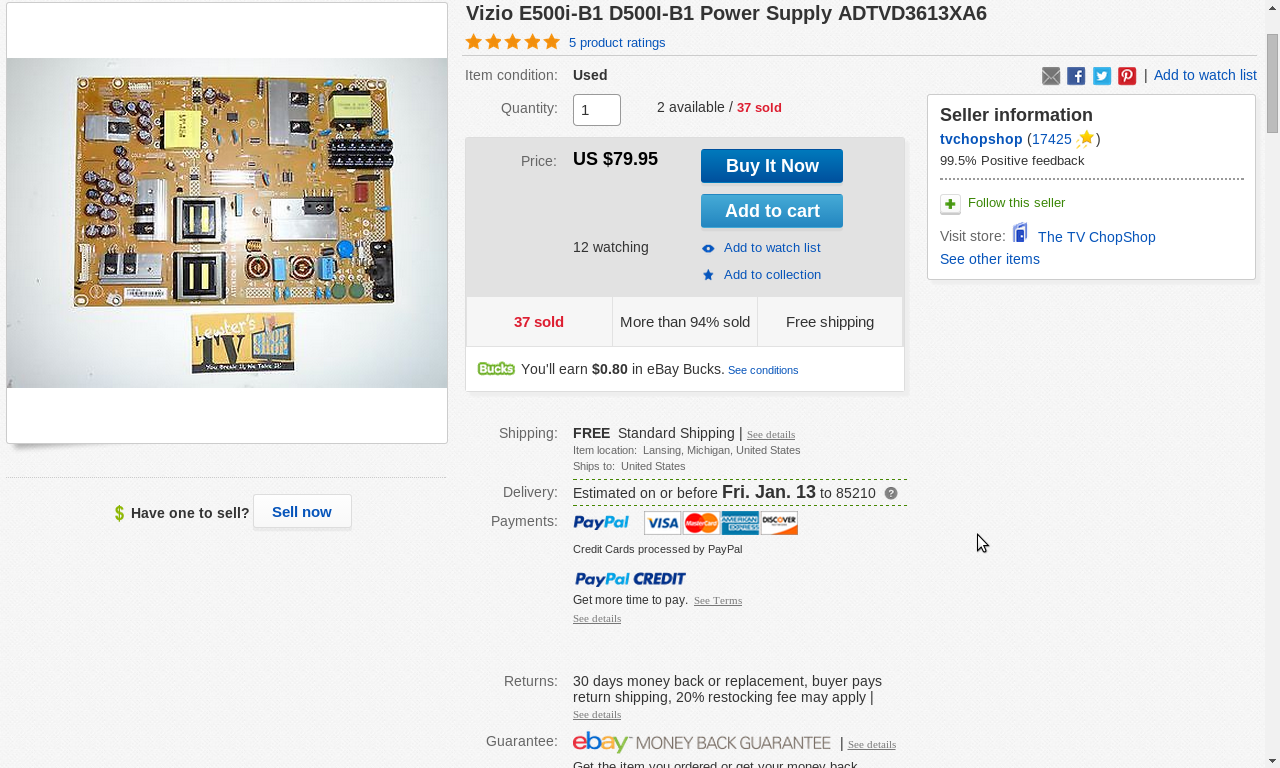
Task: Share listing via email icon
Action: 1051,76
